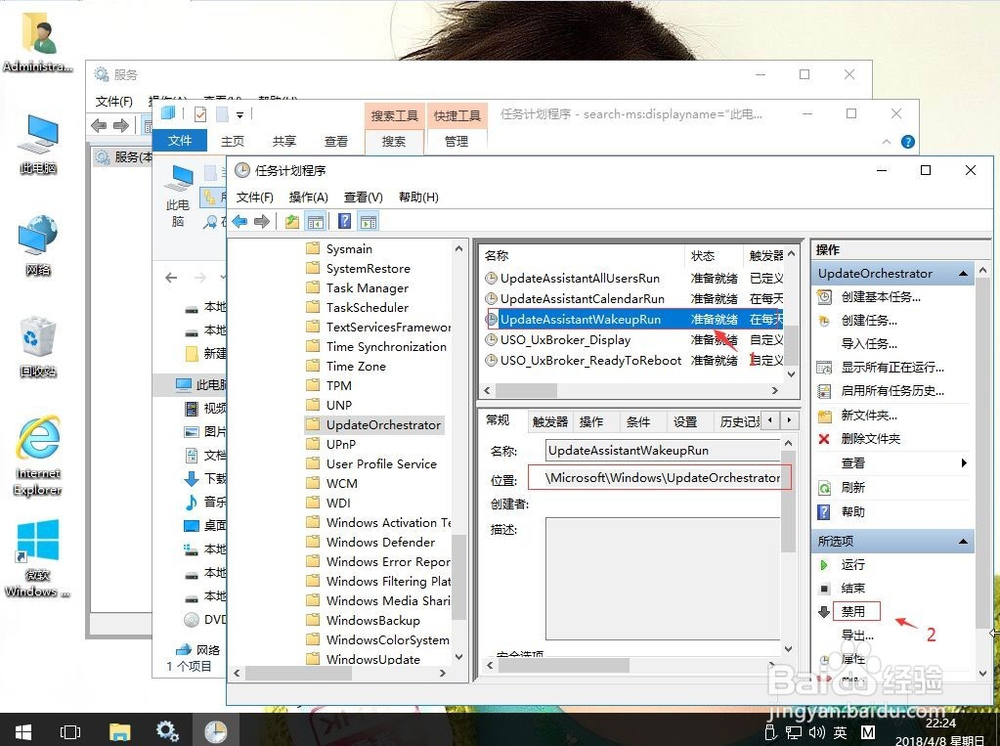Click 结束 to end selected task
Screen dimensions: 1000x746
(853, 589)
